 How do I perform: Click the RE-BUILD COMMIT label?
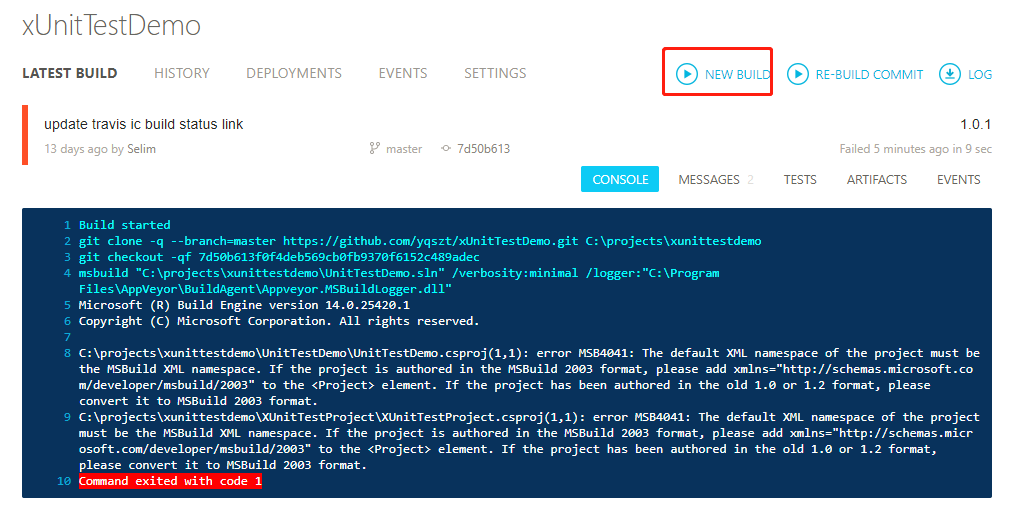[x=869, y=74]
